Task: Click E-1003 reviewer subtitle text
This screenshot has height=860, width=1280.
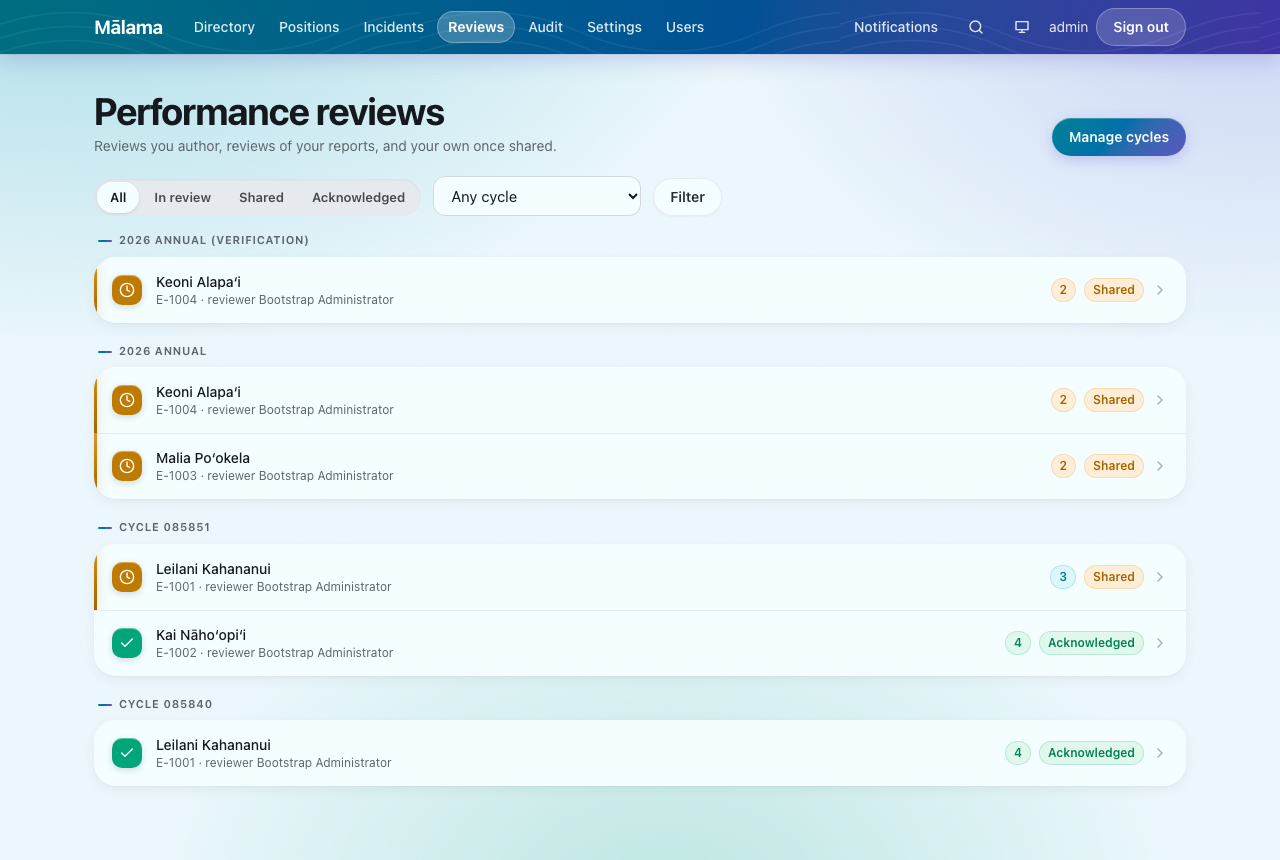Action: coord(275,476)
